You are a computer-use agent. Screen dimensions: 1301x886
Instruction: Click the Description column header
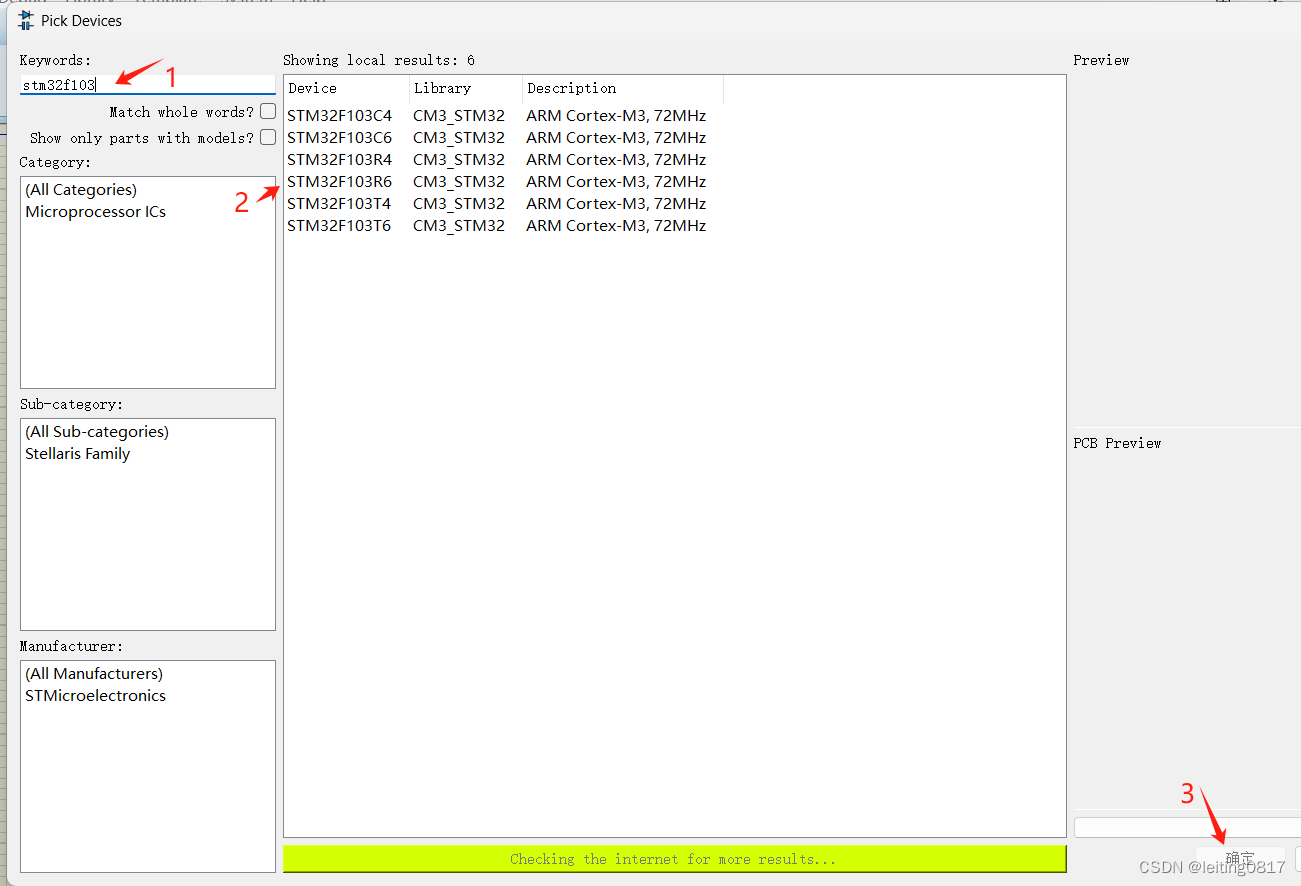coord(623,88)
